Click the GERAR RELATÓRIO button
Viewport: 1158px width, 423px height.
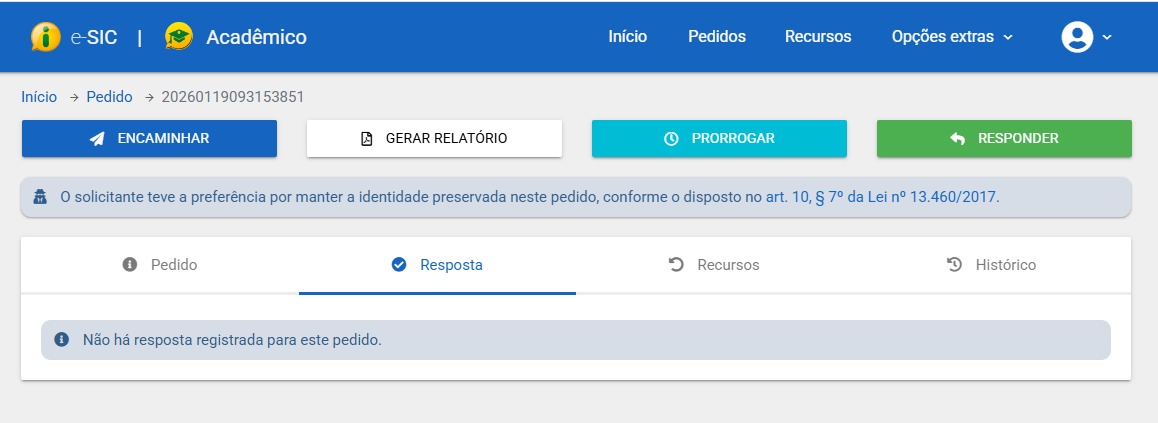(434, 139)
